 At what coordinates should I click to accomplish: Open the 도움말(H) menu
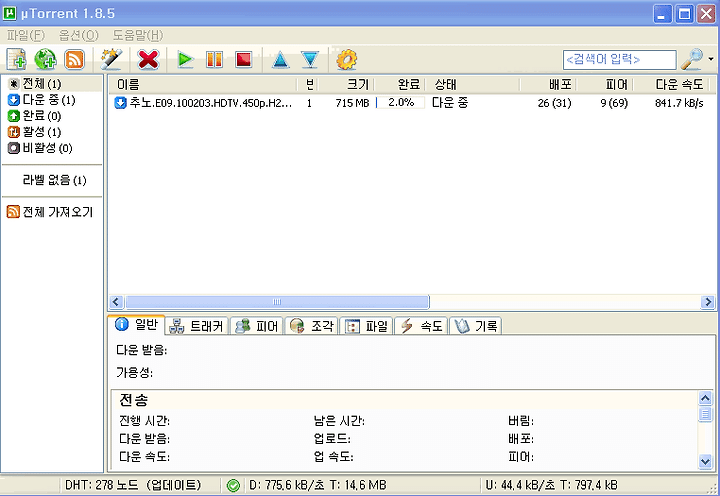(x=138, y=35)
